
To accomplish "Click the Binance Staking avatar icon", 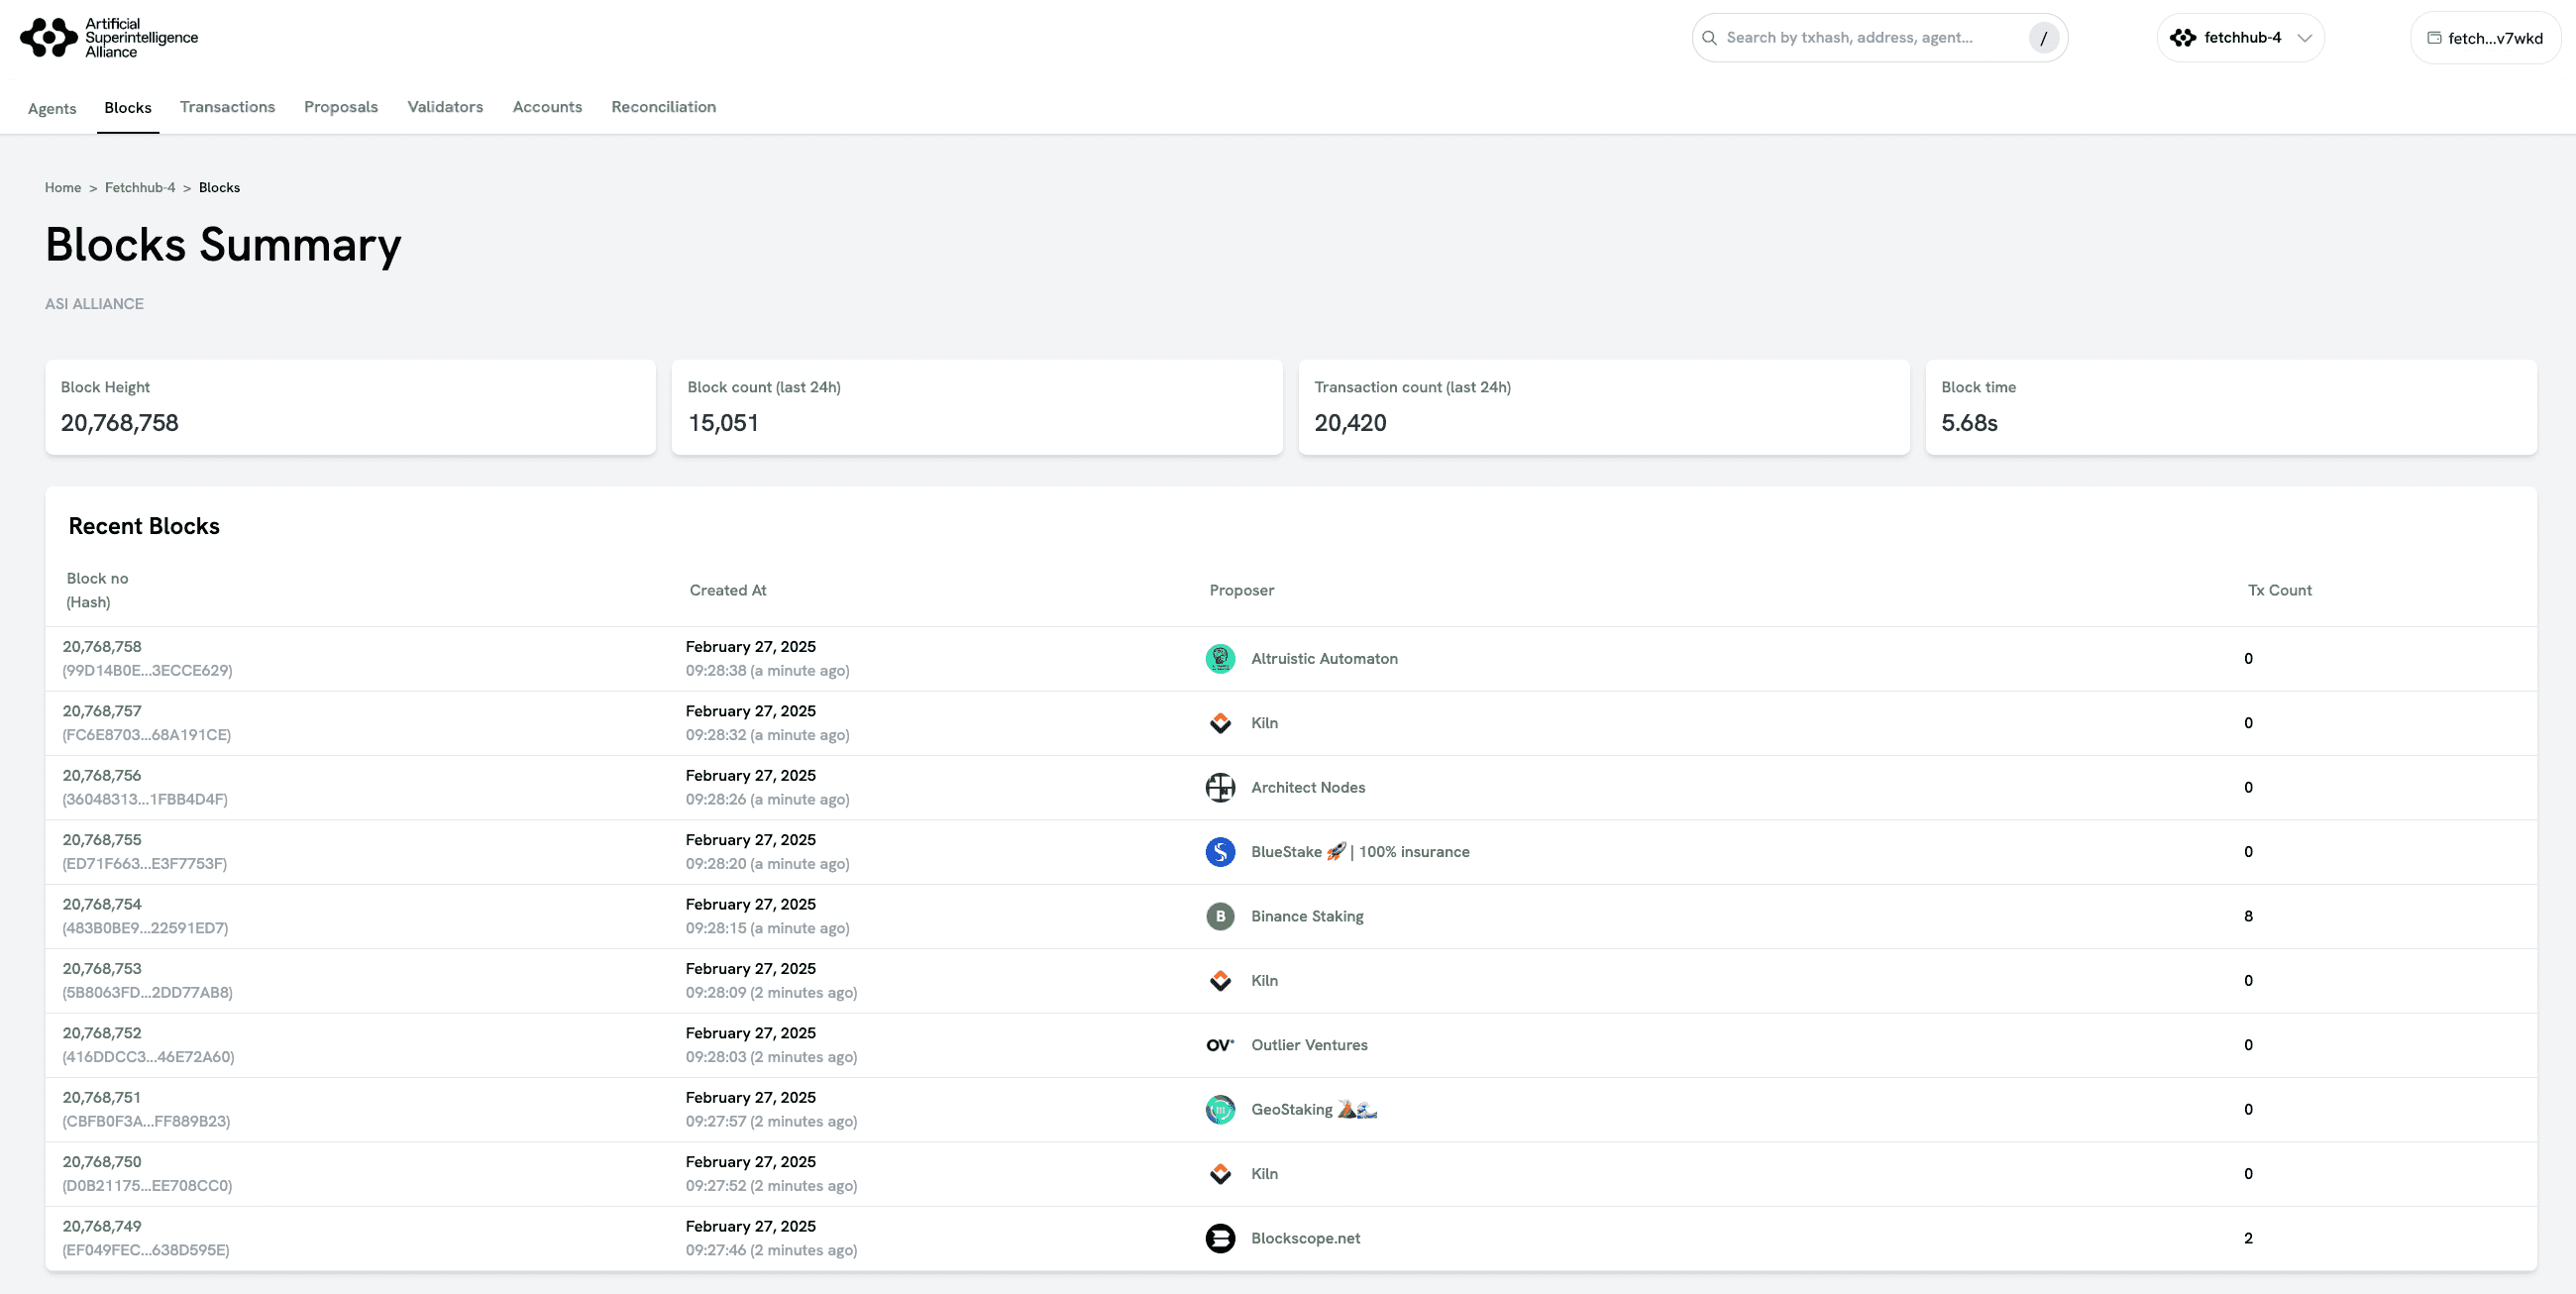I will (x=1220, y=916).
